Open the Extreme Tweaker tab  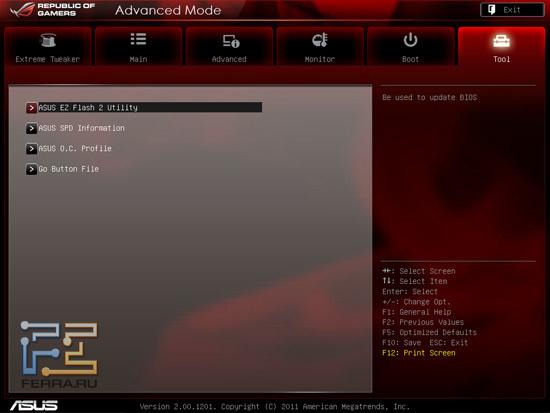[48, 46]
